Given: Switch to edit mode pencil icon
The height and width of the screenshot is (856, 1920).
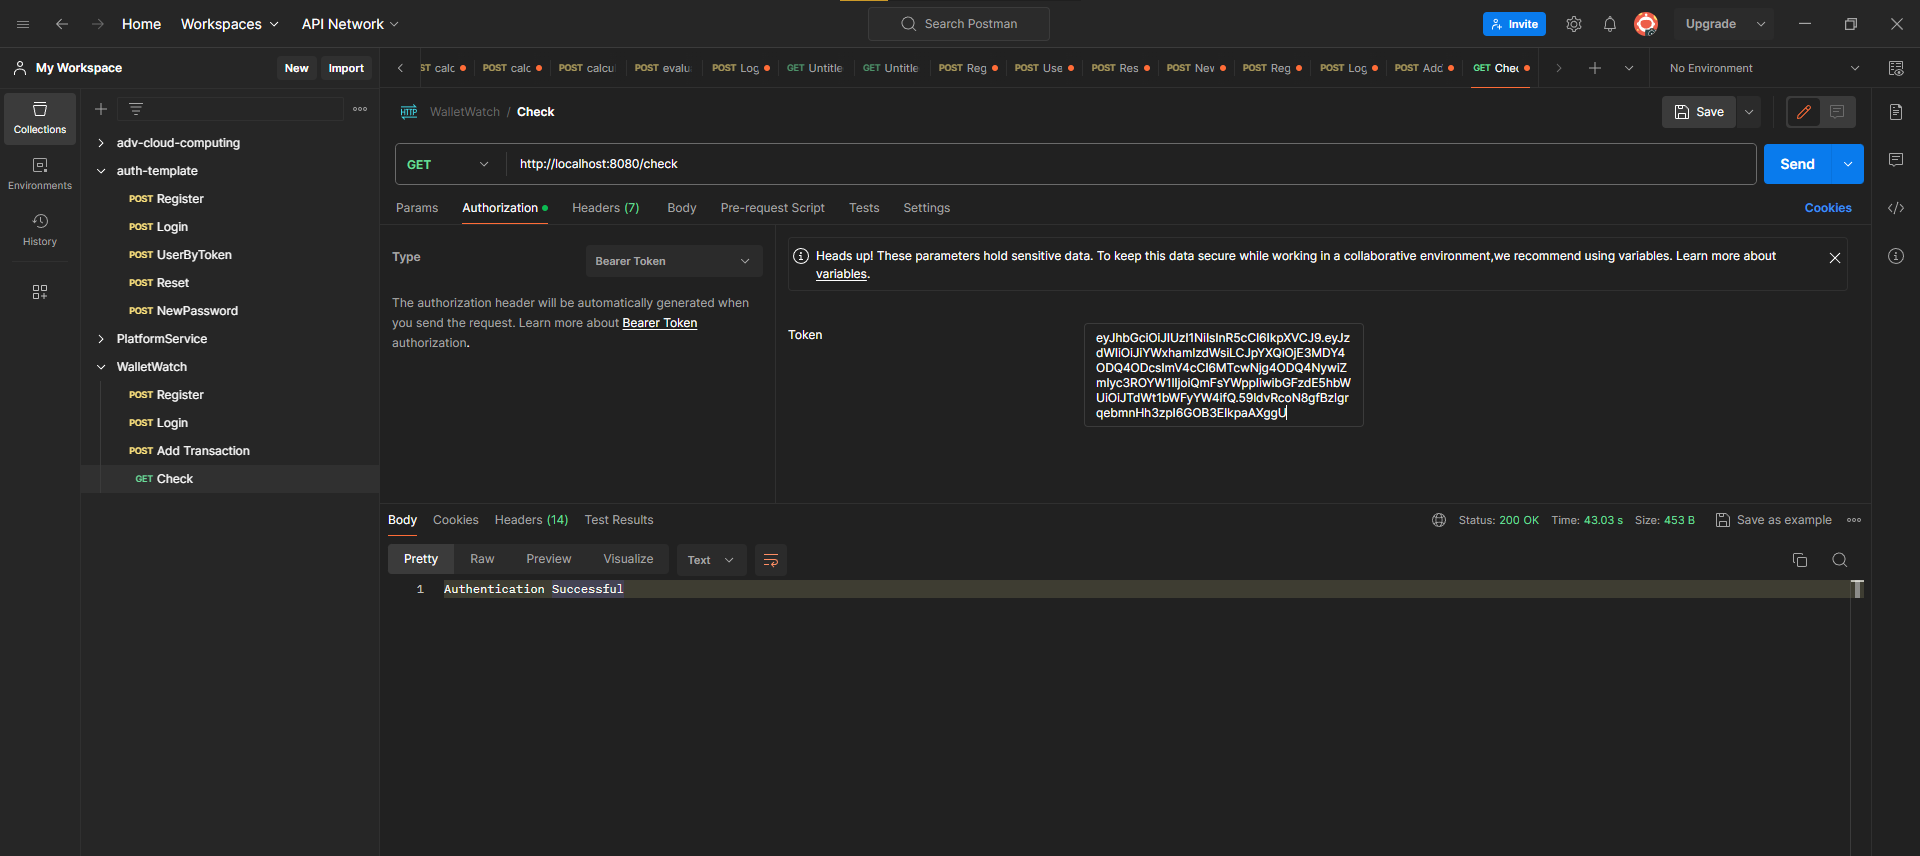Looking at the screenshot, I should (1804, 112).
